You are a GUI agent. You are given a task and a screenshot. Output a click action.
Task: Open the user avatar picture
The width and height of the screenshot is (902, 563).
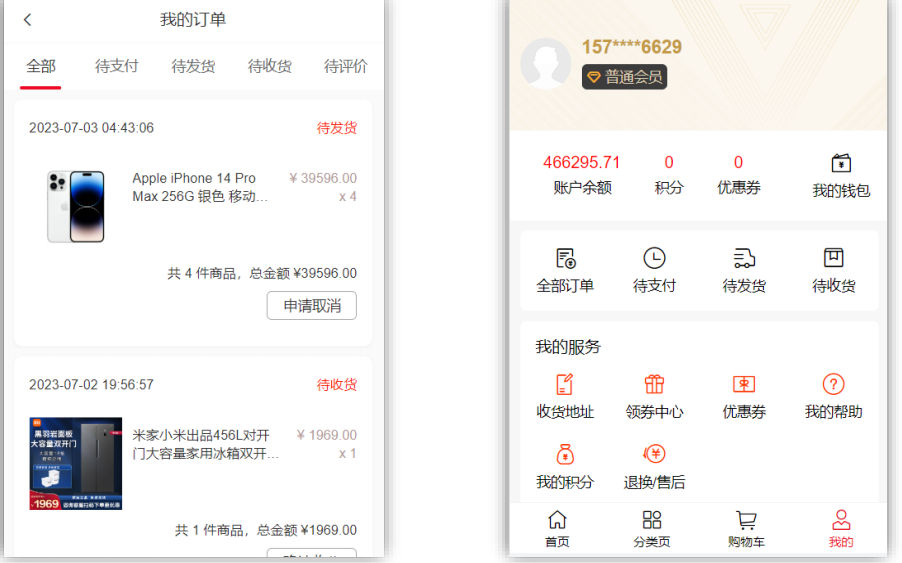[x=545, y=63]
